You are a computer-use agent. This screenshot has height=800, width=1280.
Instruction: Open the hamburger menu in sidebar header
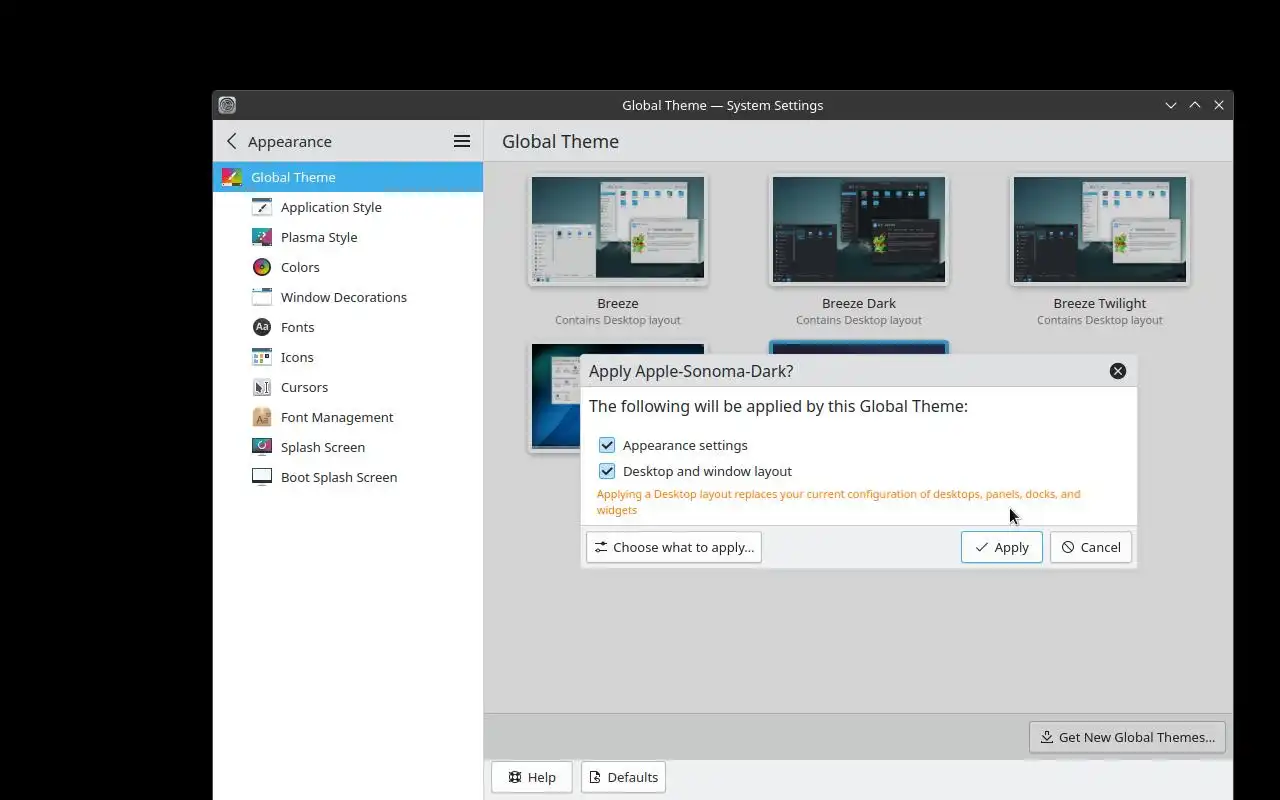pos(462,141)
